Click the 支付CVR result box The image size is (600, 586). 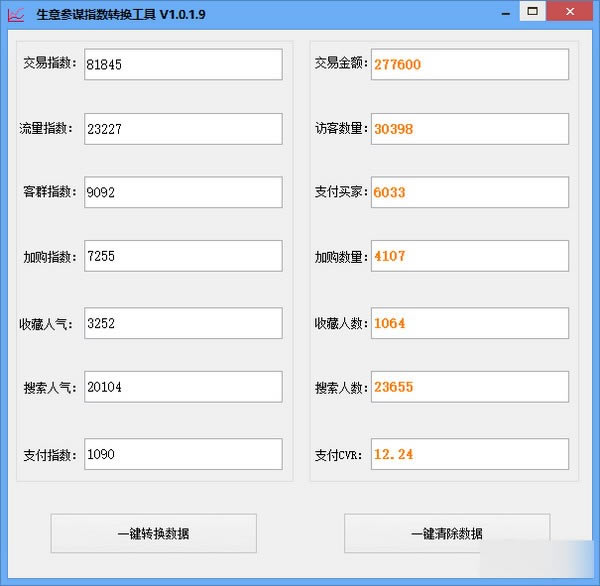pyautogui.click(x=469, y=454)
